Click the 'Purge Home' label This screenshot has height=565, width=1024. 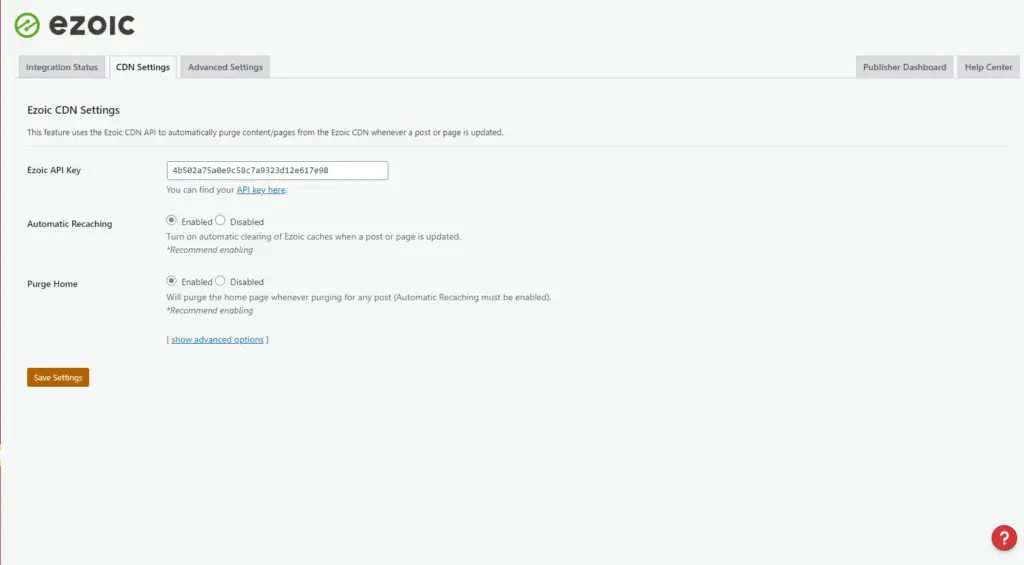(52, 283)
